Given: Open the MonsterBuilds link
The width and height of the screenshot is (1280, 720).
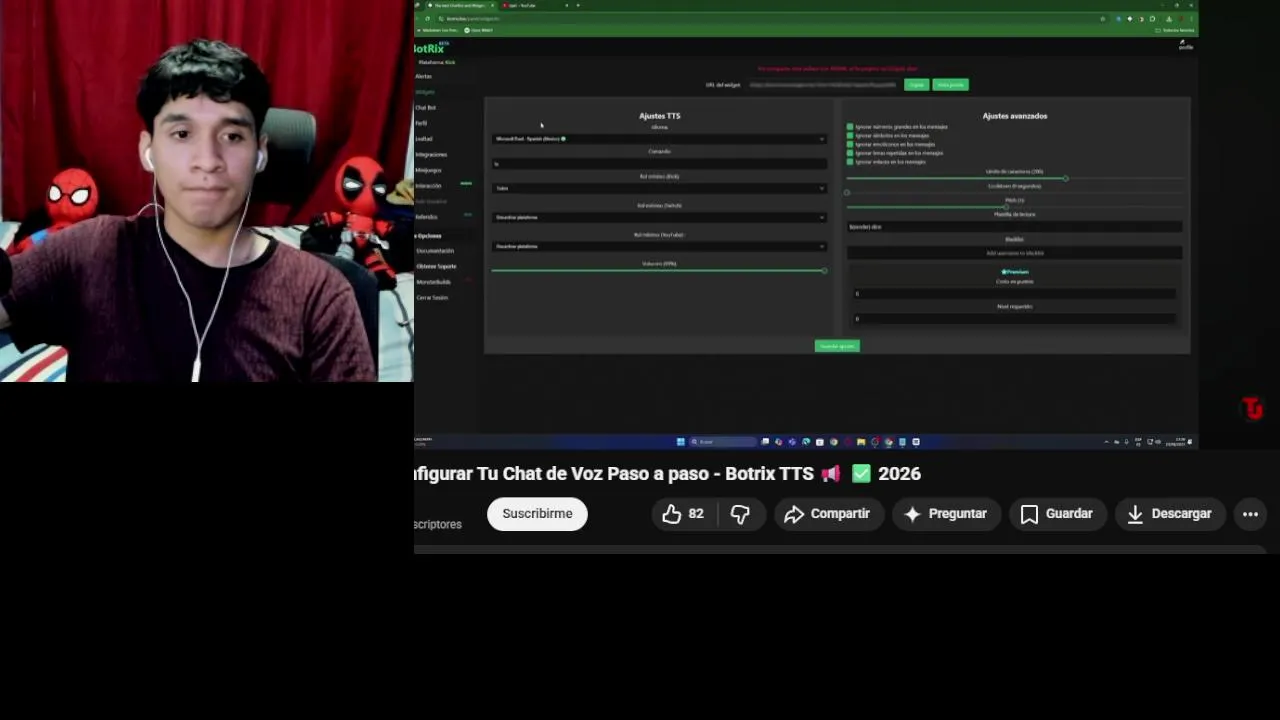Looking at the screenshot, I should [x=433, y=282].
